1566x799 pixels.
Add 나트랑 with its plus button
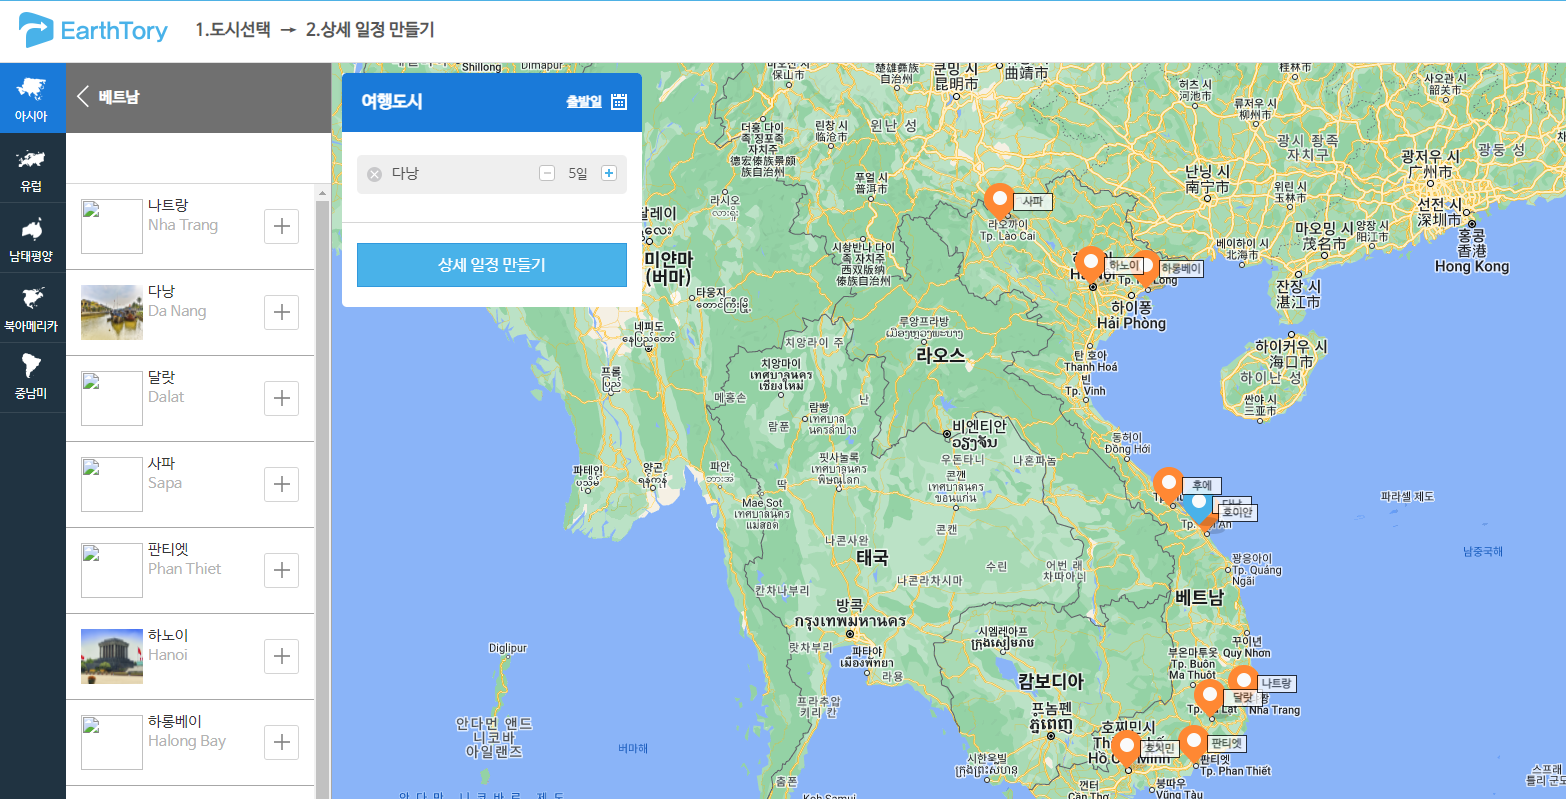[x=281, y=226]
